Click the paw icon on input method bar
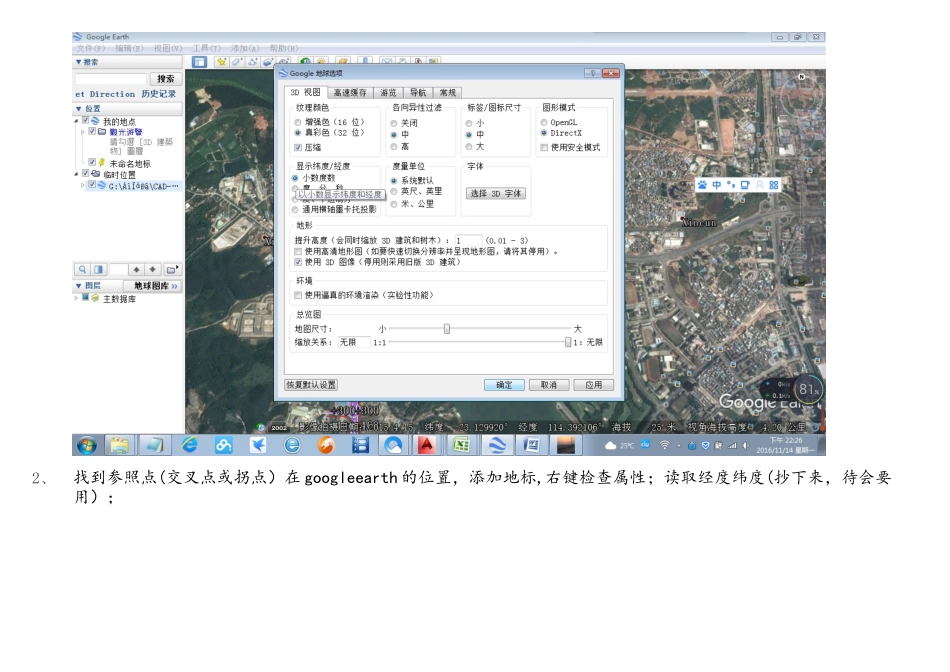The width and height of the screenshot is (950, 672). pos(702,185)
